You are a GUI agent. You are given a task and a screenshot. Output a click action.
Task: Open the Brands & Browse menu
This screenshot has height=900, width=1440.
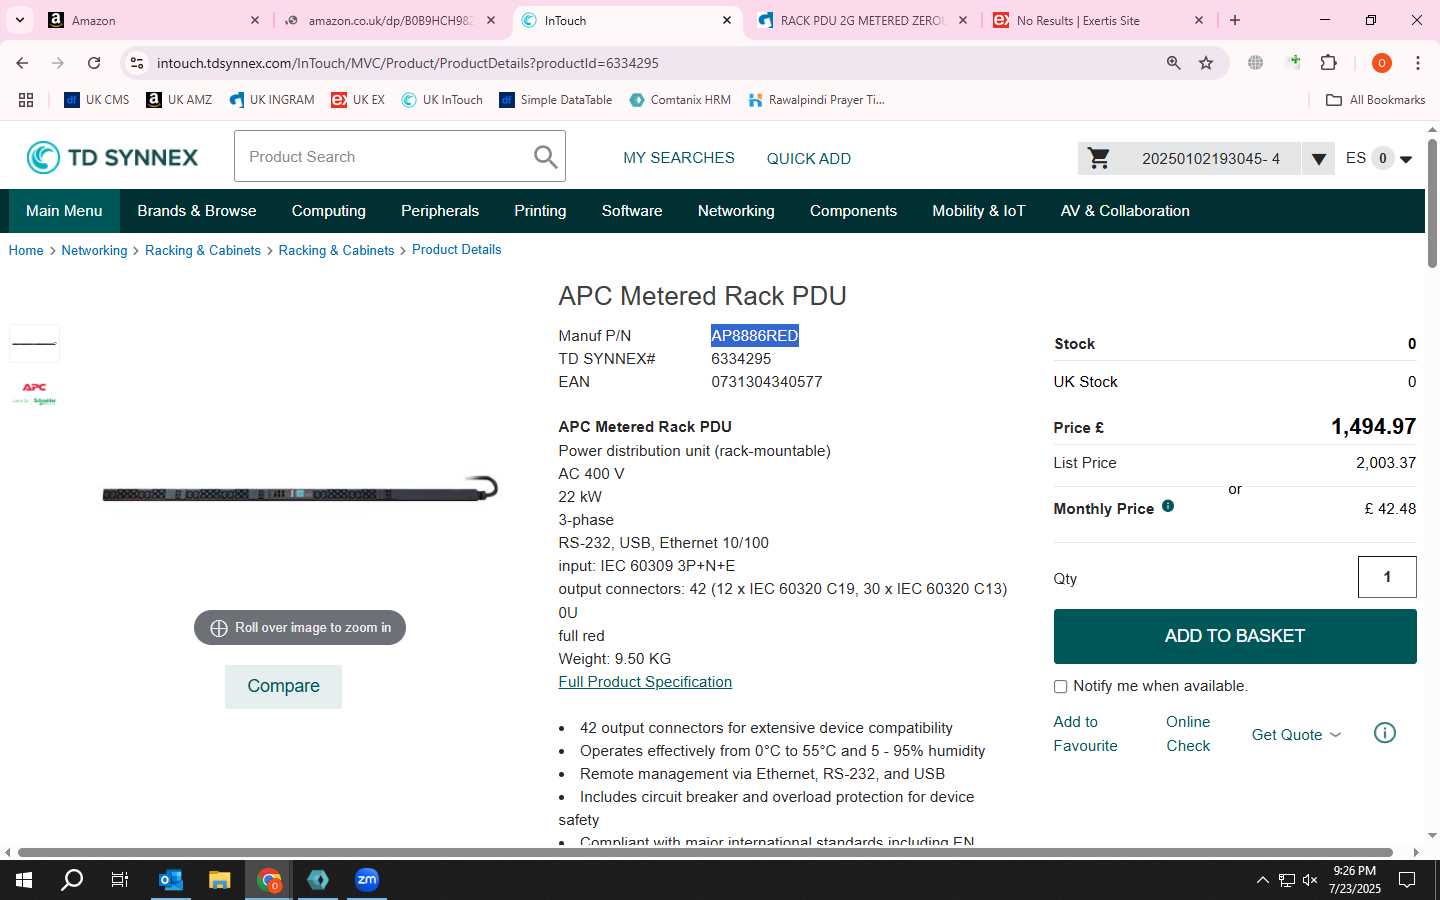[197, 211]
